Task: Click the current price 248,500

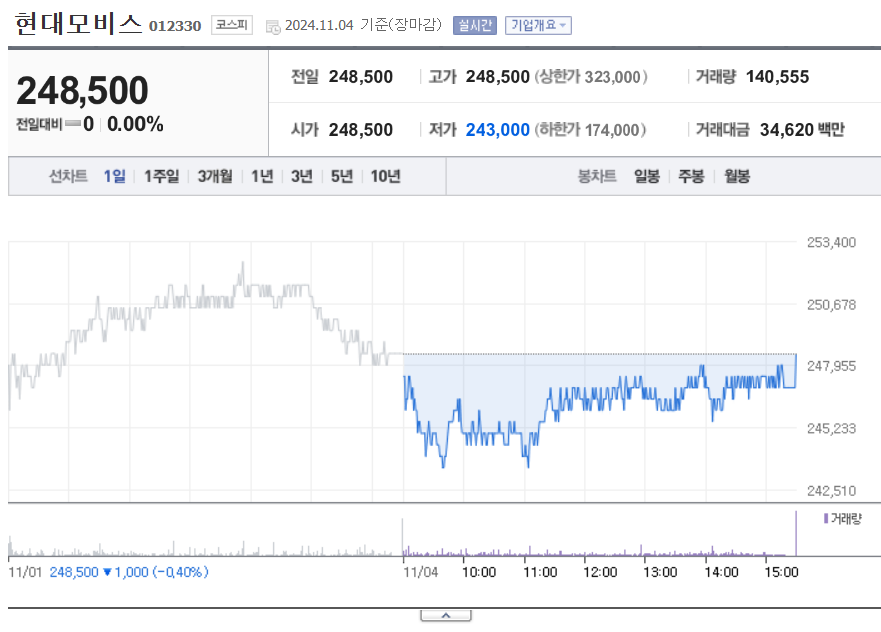Action: tap(83, 90)
